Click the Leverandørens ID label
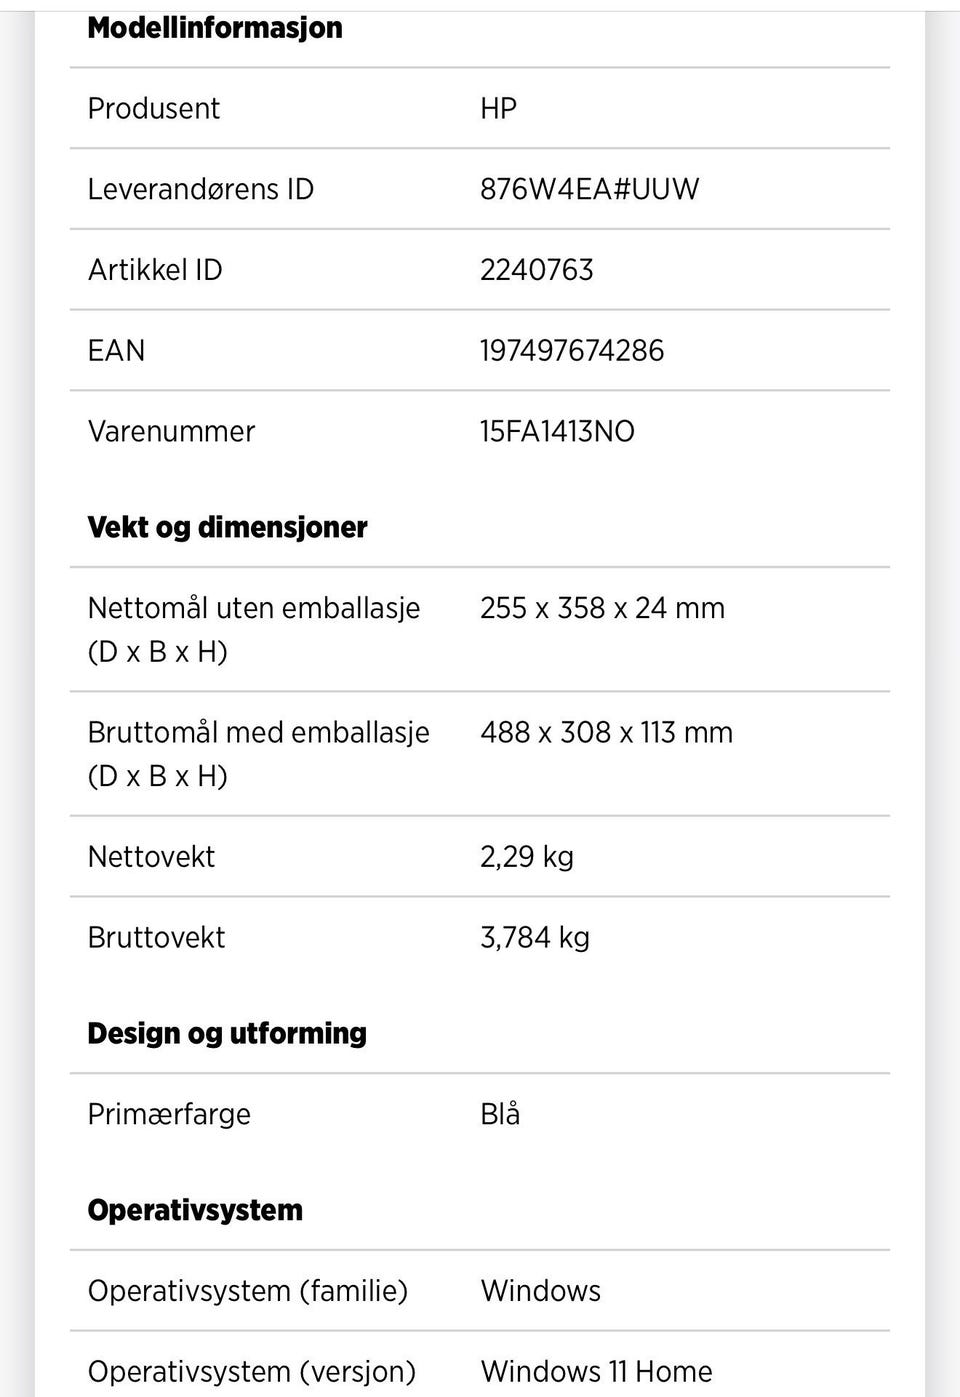The image size is (960, 1397). [x=200, y=189]
